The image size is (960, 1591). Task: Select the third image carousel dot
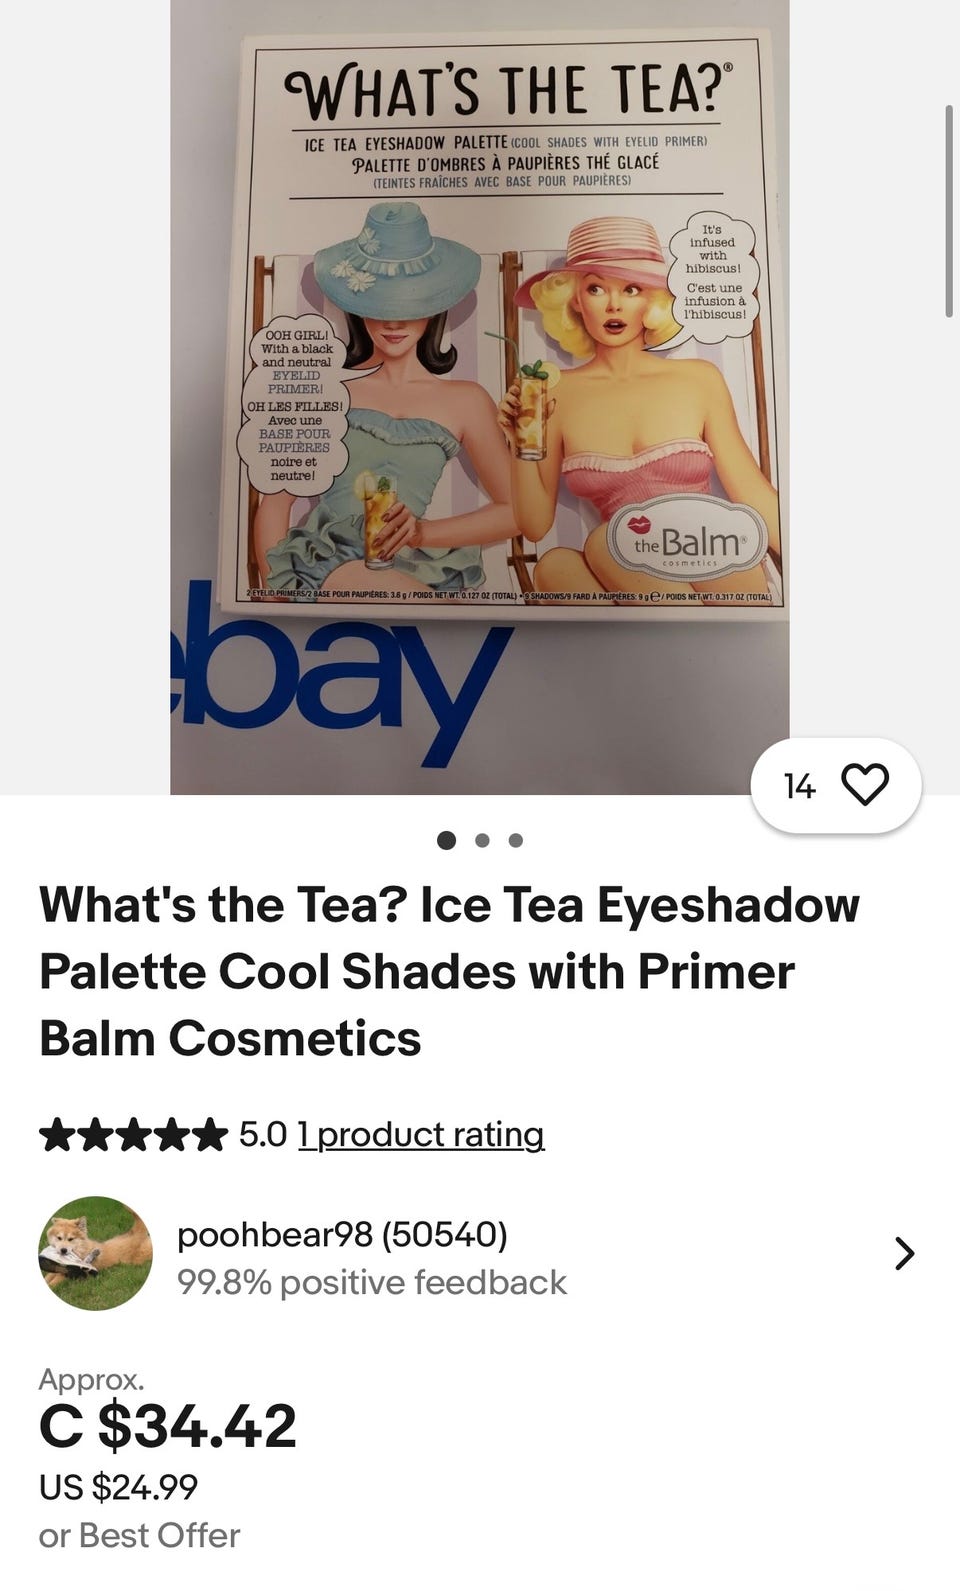[515, 840]
